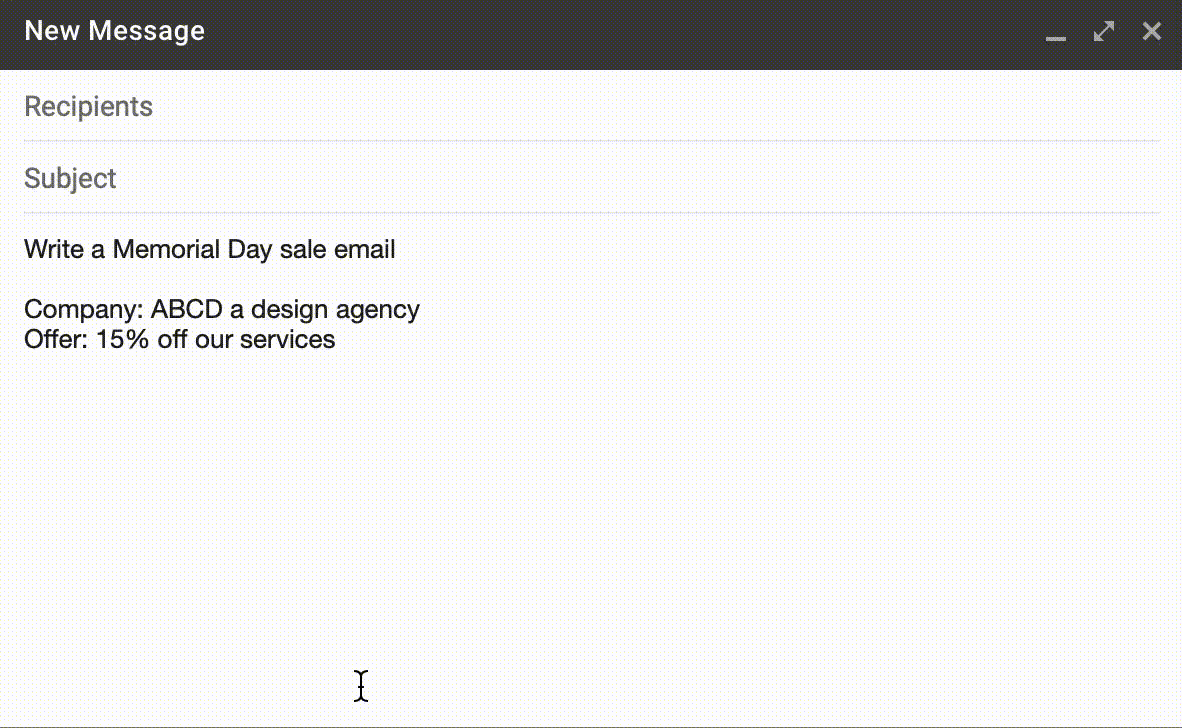Click the X icon to discard draft
The image size is (1182, 728).
pyautogui.click(x=1151, y=31)
